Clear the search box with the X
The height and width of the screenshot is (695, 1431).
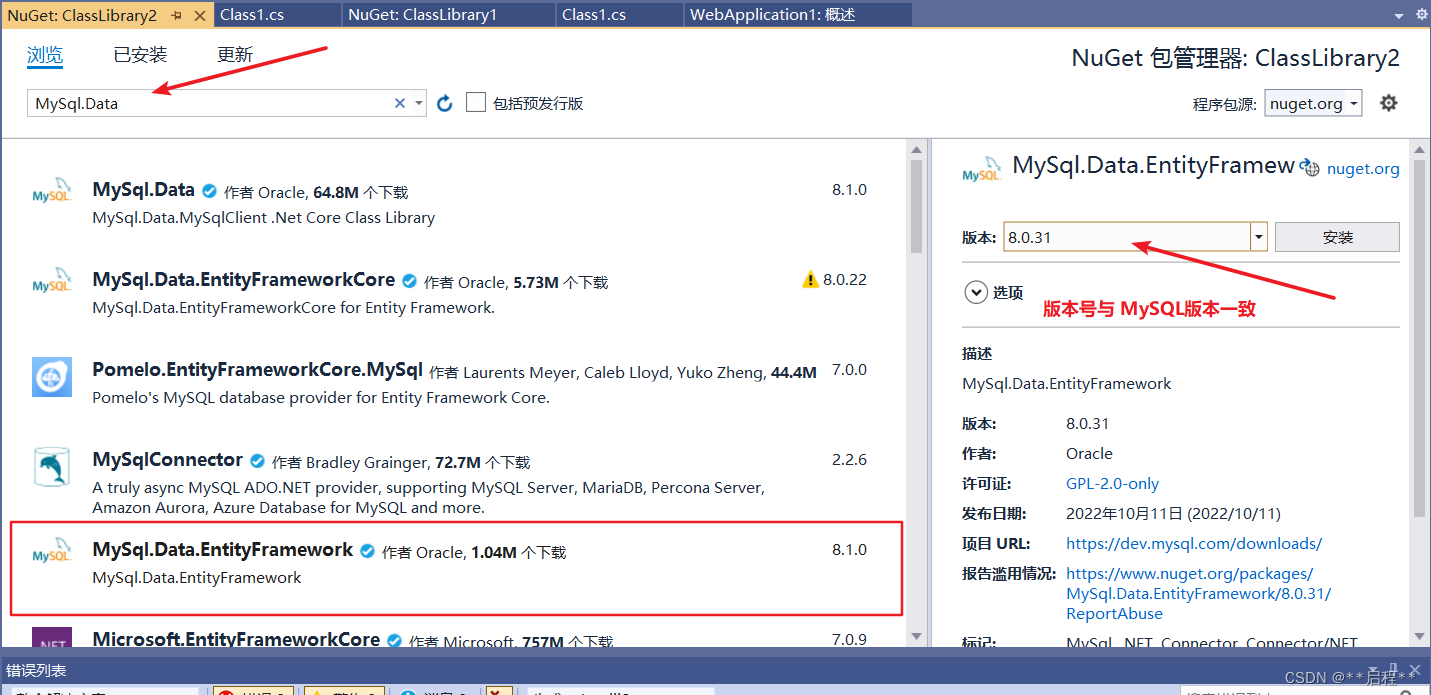(x=399, y=102)
